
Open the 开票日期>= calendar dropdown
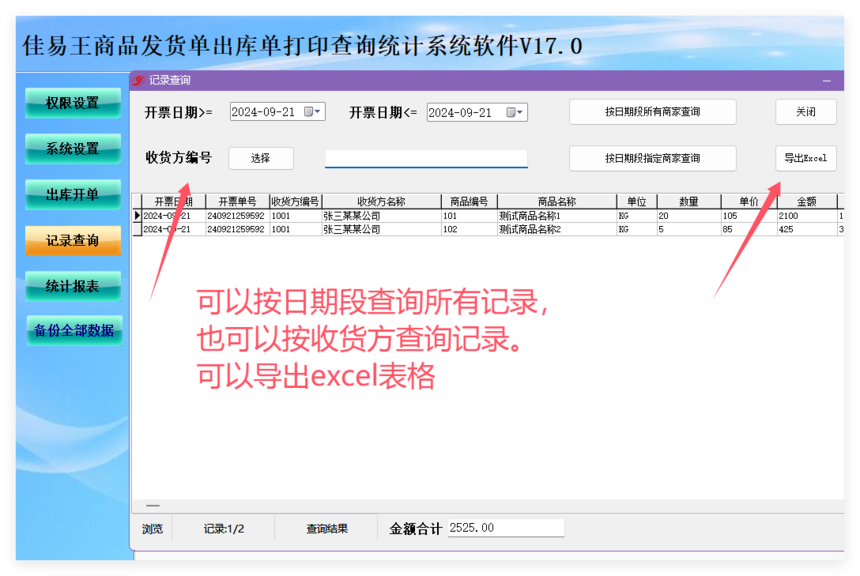312,112
